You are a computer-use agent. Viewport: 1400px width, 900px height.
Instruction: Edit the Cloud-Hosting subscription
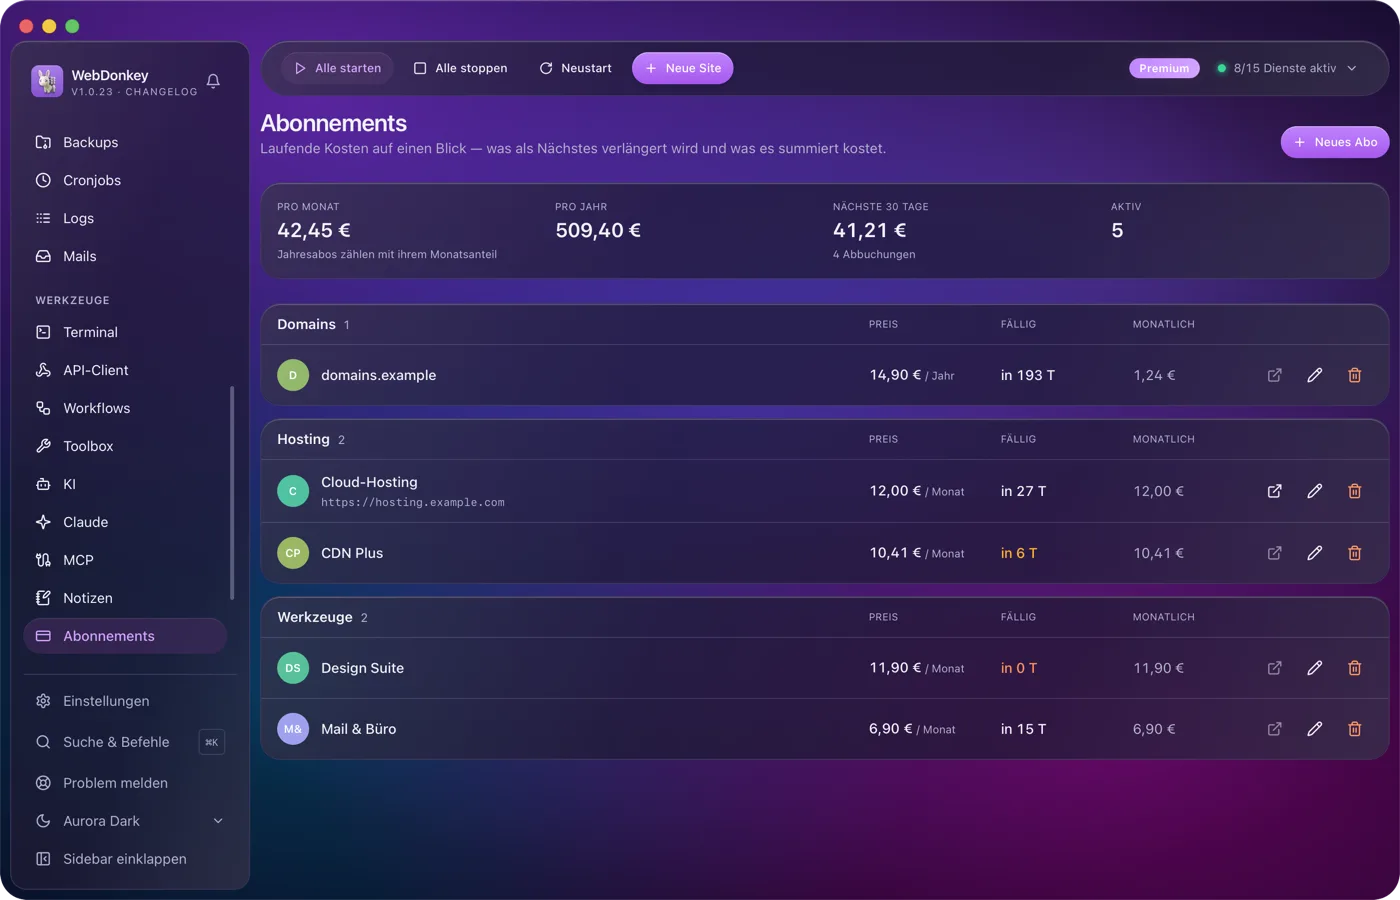[x=1315, y=491]
